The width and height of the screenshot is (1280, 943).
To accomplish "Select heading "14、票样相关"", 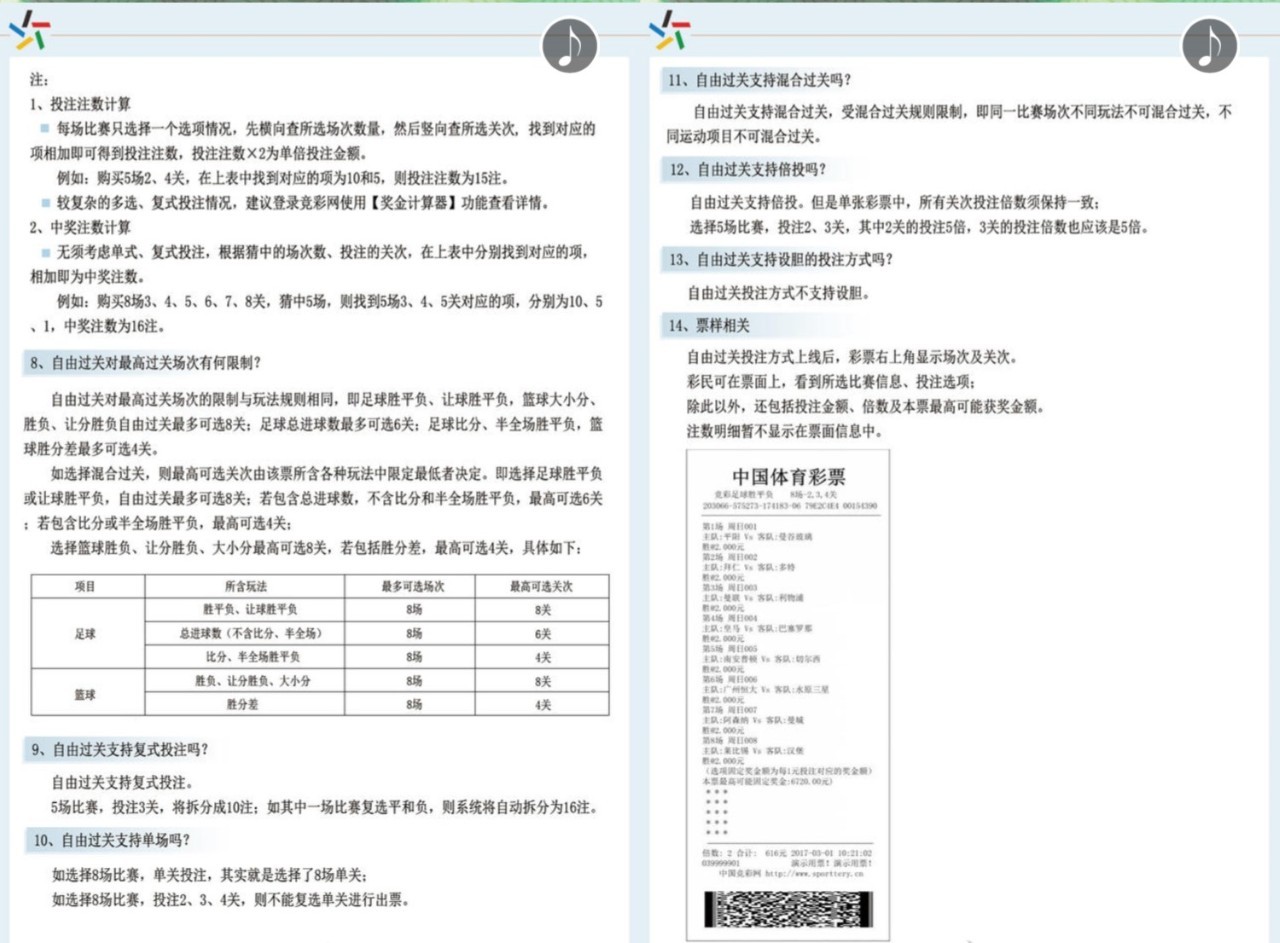I will (x=709, y=324).
